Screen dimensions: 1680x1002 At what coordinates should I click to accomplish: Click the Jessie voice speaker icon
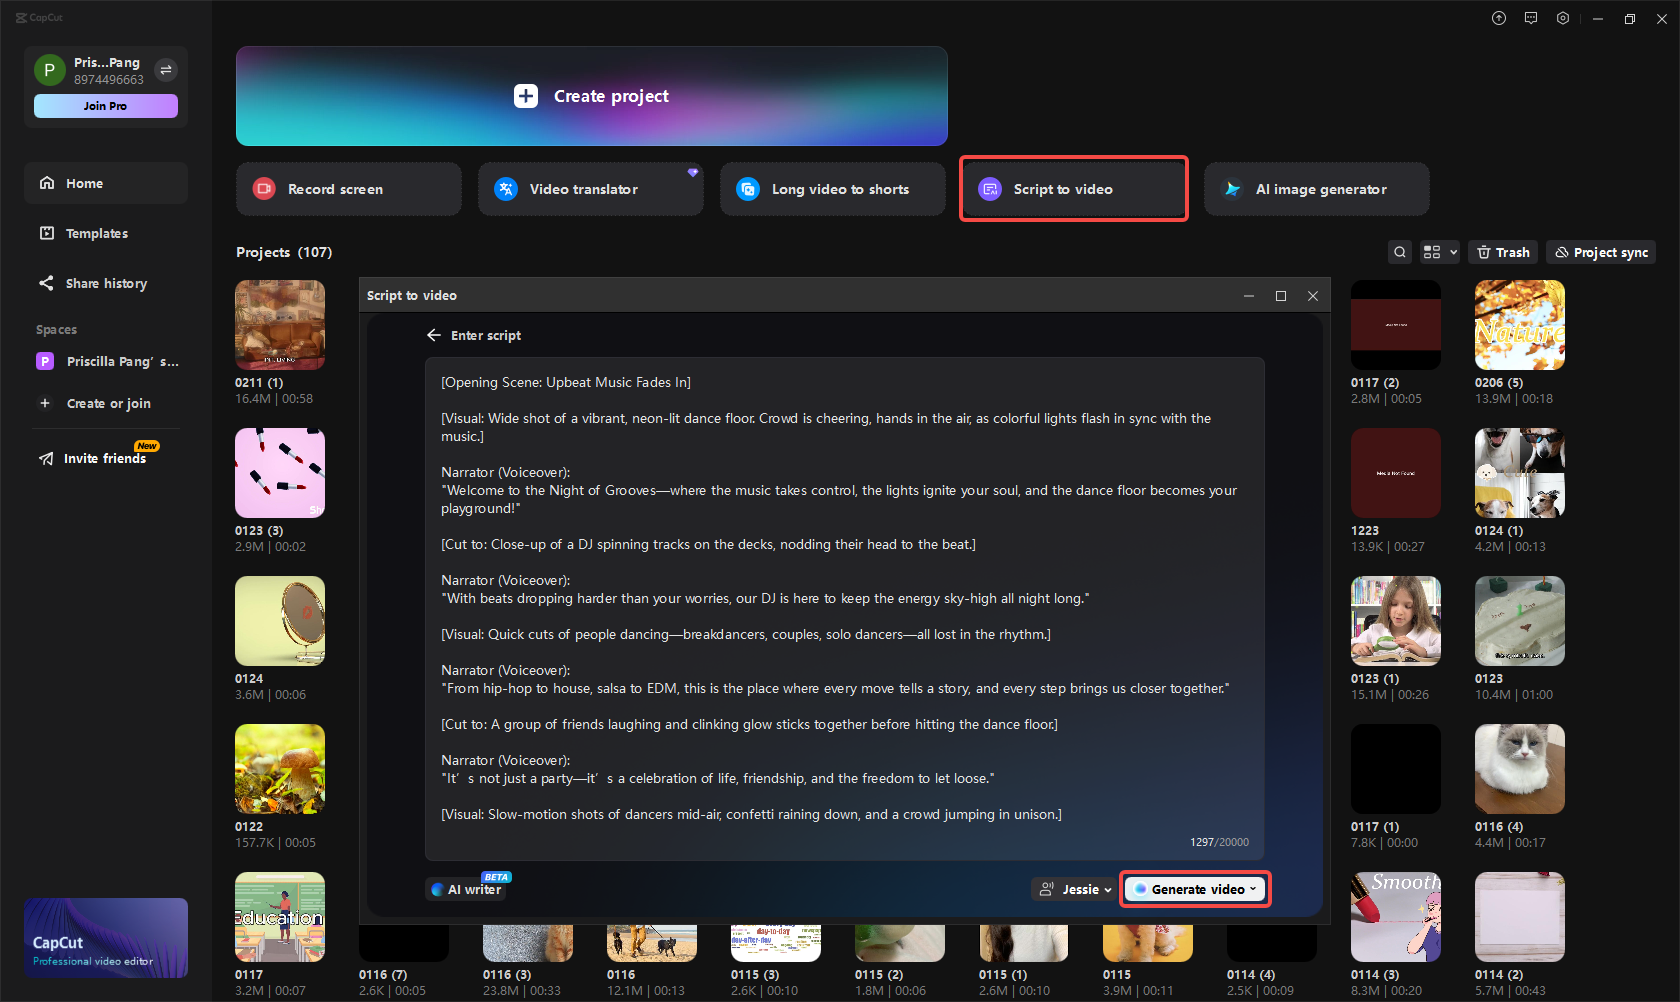[1047, 889]
